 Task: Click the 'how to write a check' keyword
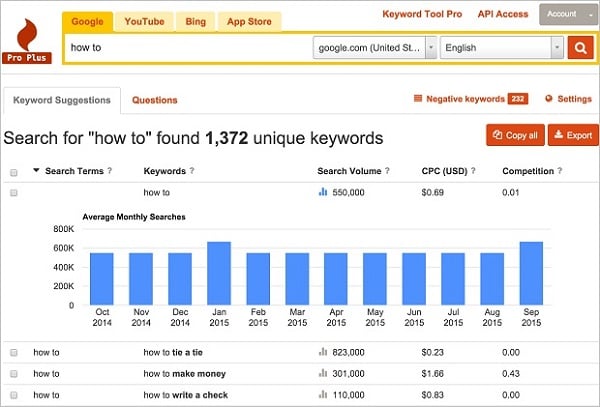click(186, 395)
